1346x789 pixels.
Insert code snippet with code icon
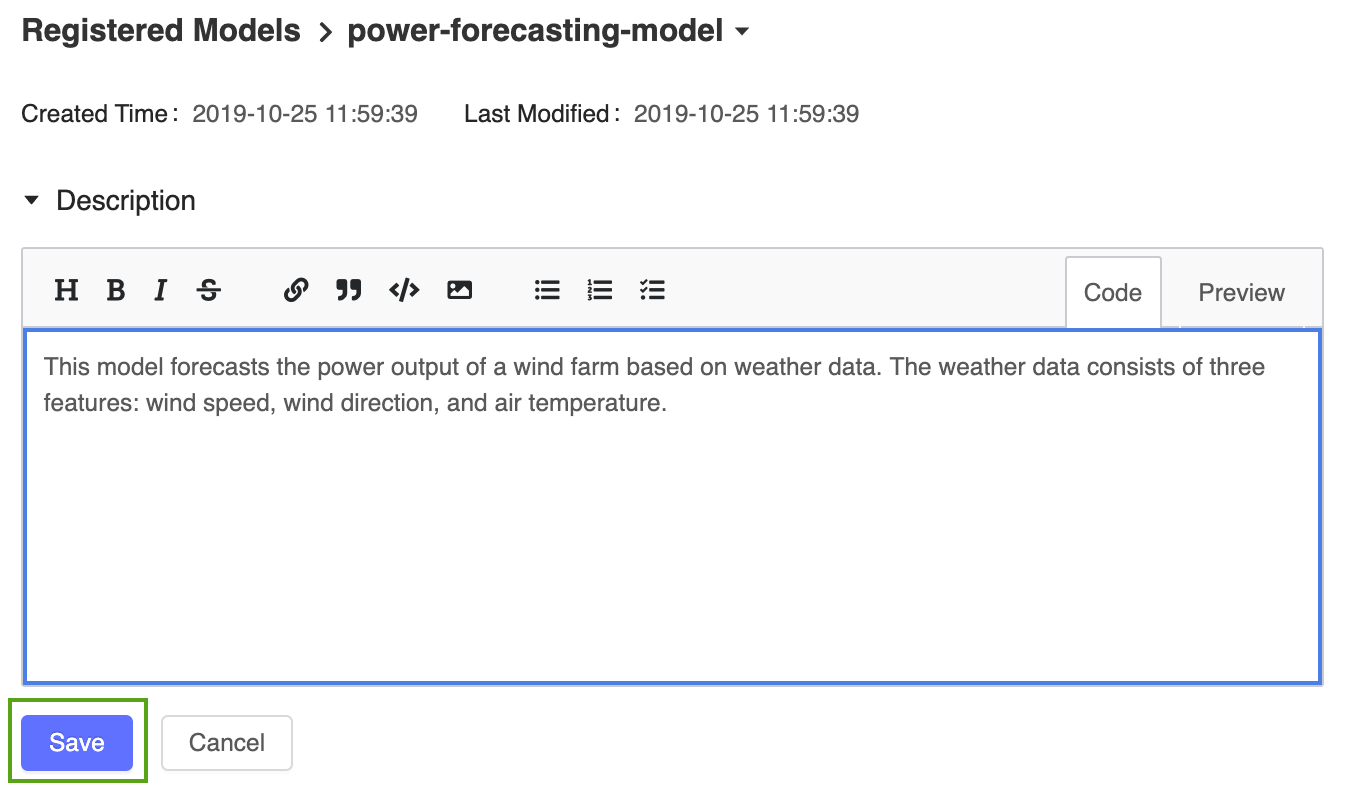(404, 291)
